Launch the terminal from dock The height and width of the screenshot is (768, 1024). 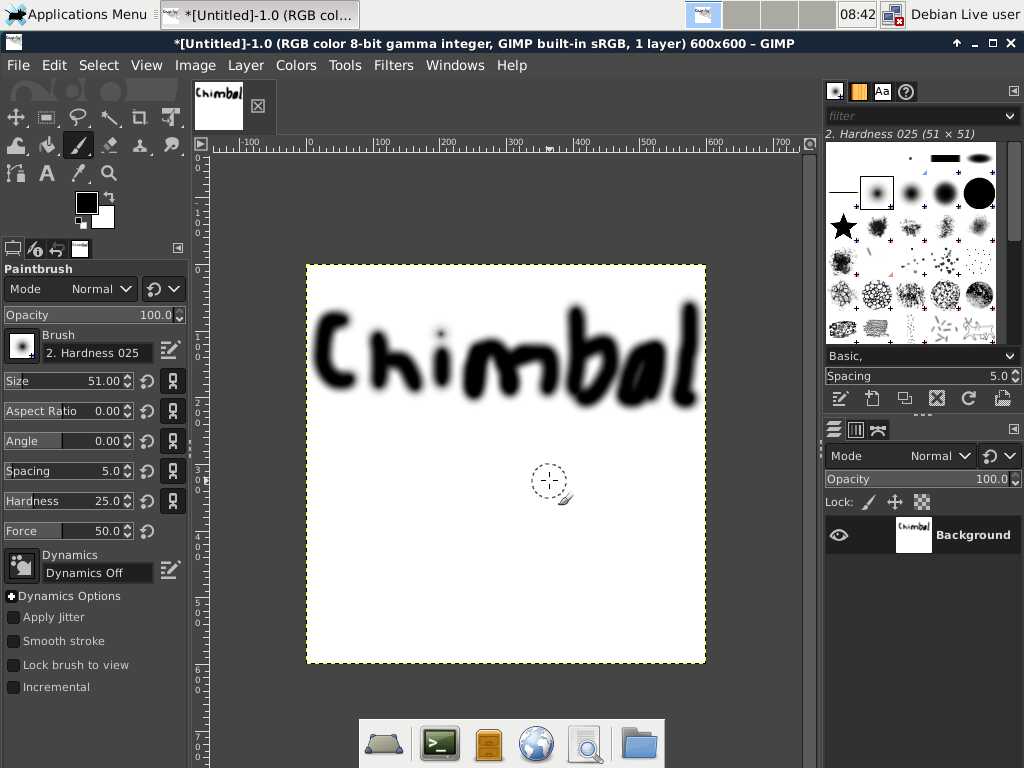click(440, 744)
